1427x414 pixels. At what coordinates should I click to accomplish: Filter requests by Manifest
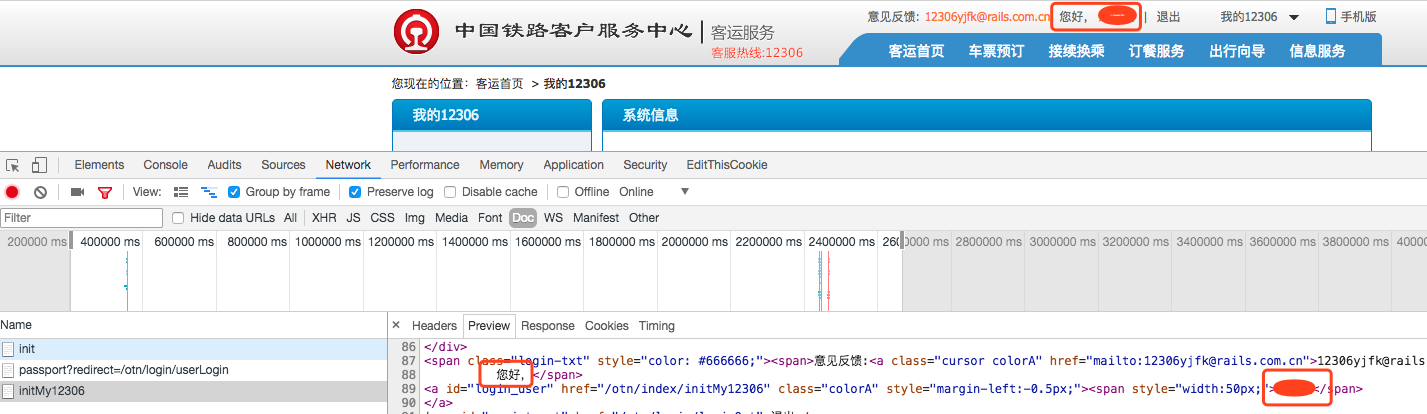[x=596, y=218]
